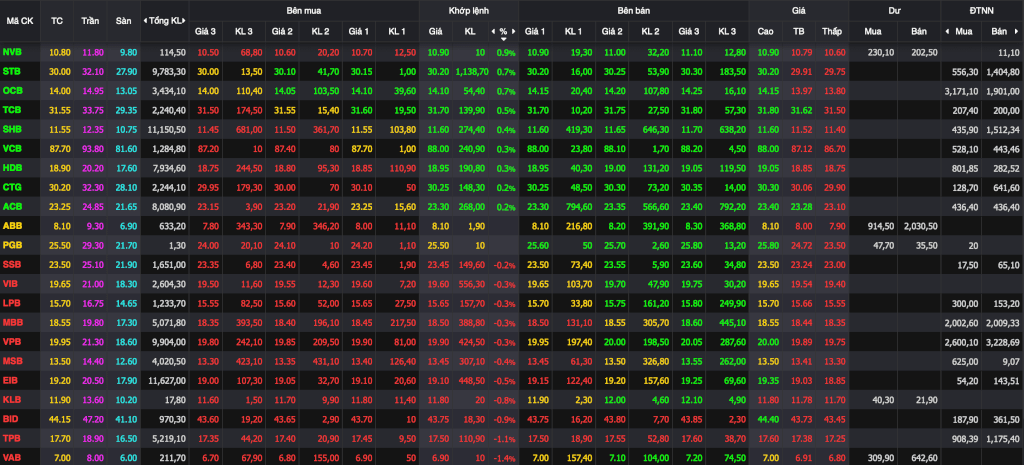Click the TB average price header

click(799, 31)
